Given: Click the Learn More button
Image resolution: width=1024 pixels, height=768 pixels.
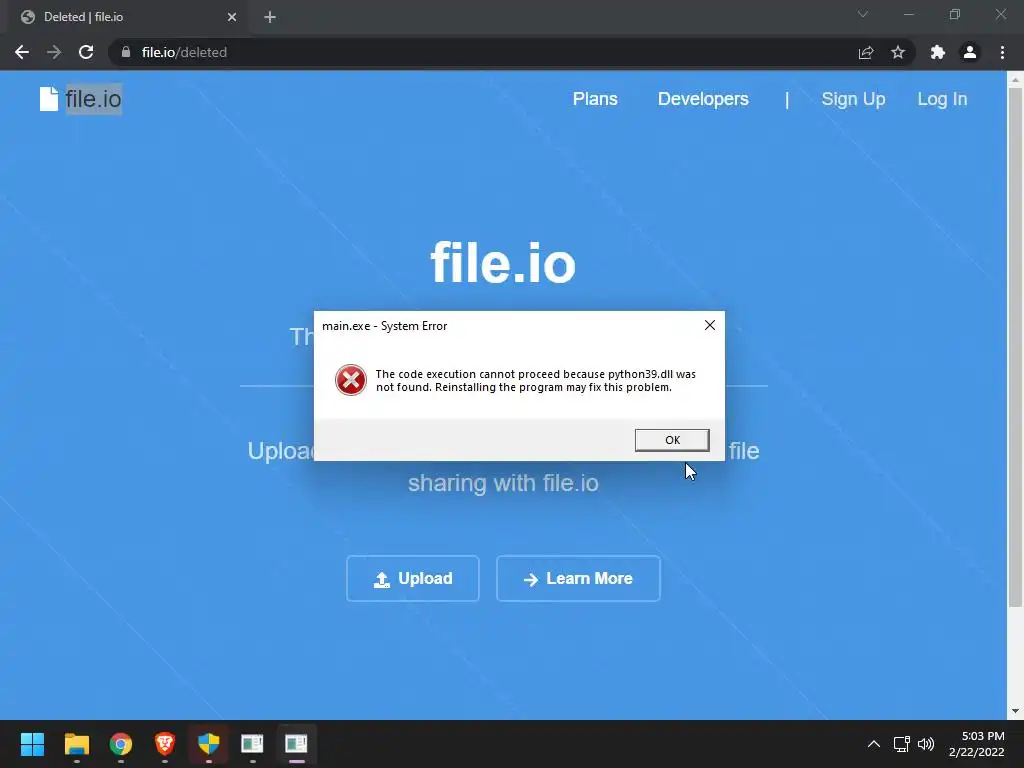Looking at the screenshot, I should (x=578, y=579).
